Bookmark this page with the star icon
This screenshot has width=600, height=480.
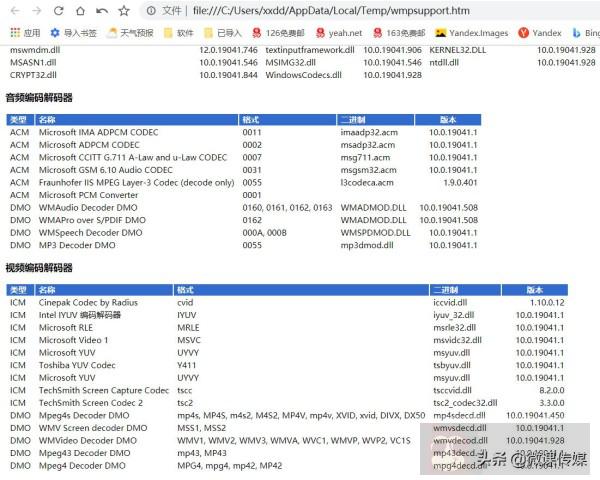click(x=124, y=11)
